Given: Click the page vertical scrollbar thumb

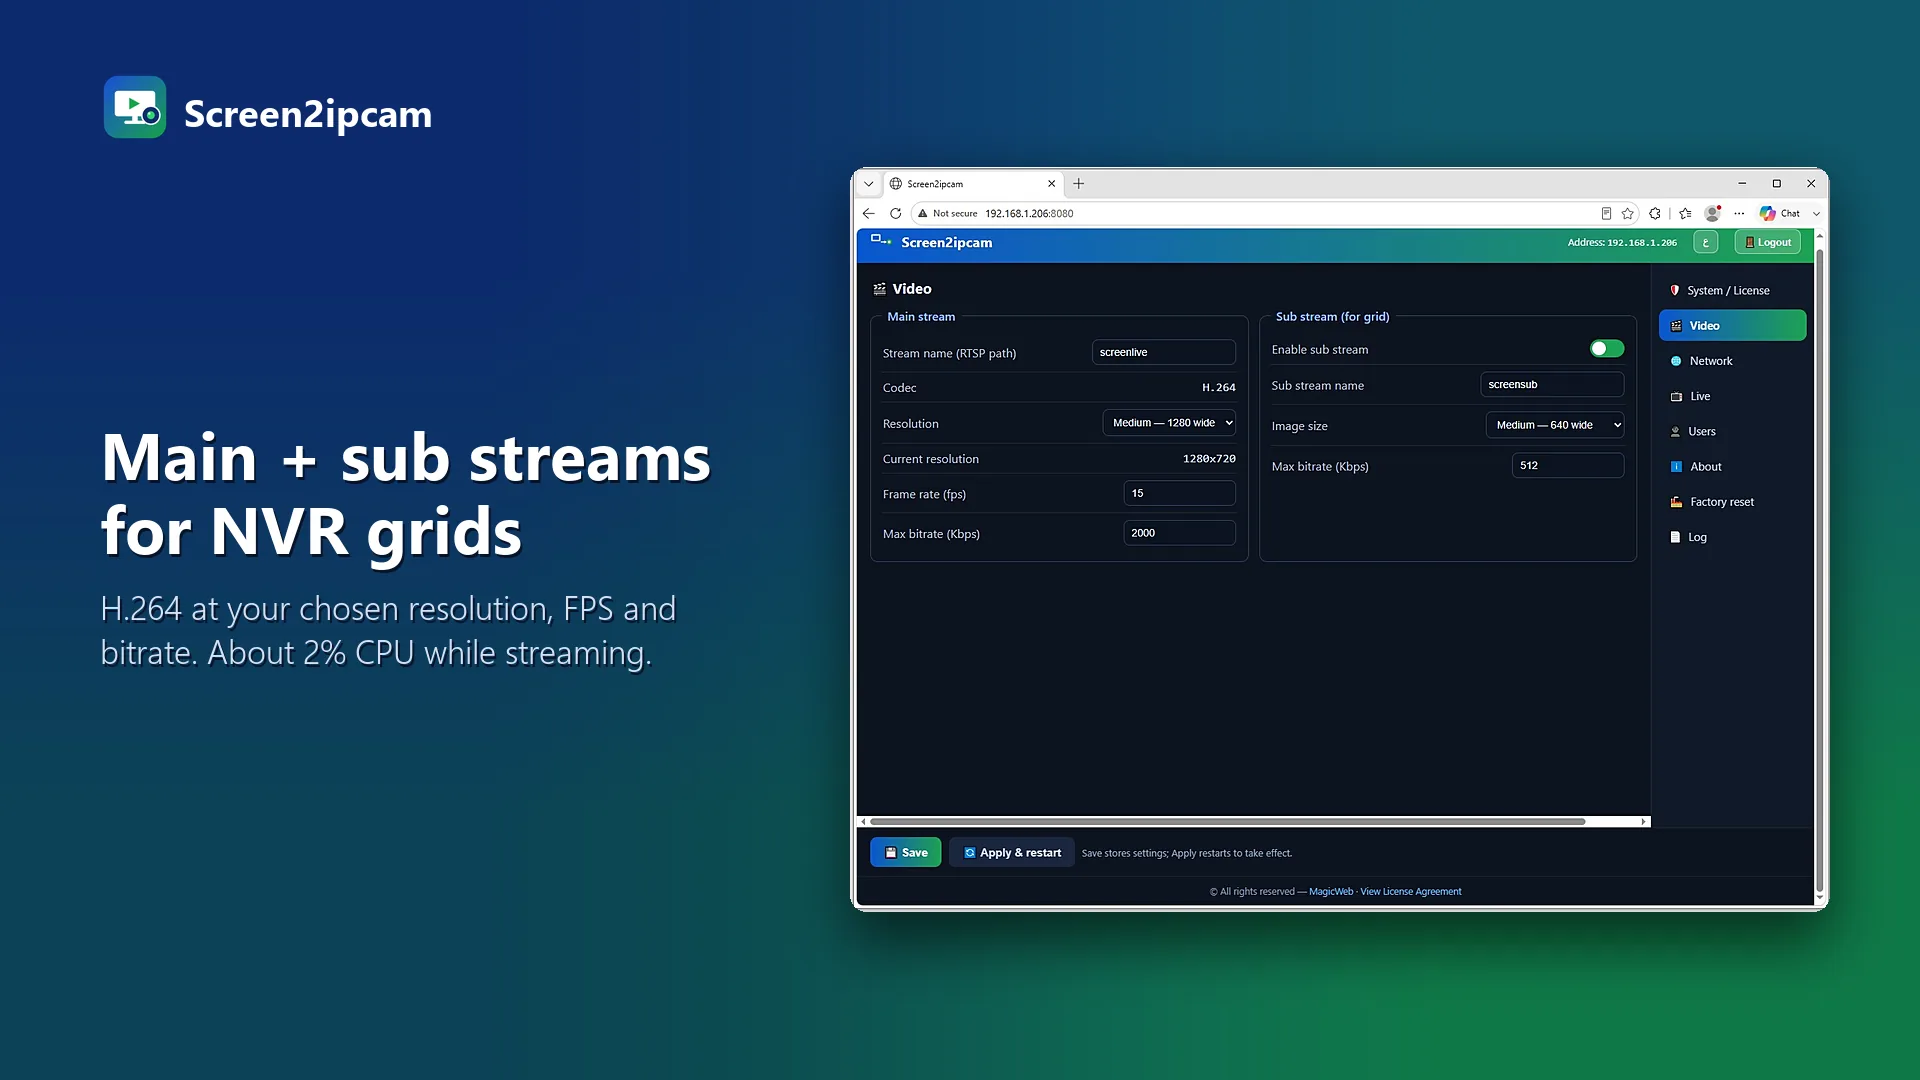Looking at the screenshot, I should (x=1819, y=570).
